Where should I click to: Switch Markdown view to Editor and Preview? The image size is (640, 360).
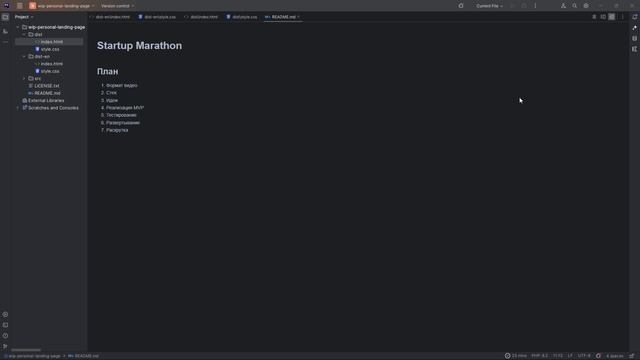click(603, 17)
